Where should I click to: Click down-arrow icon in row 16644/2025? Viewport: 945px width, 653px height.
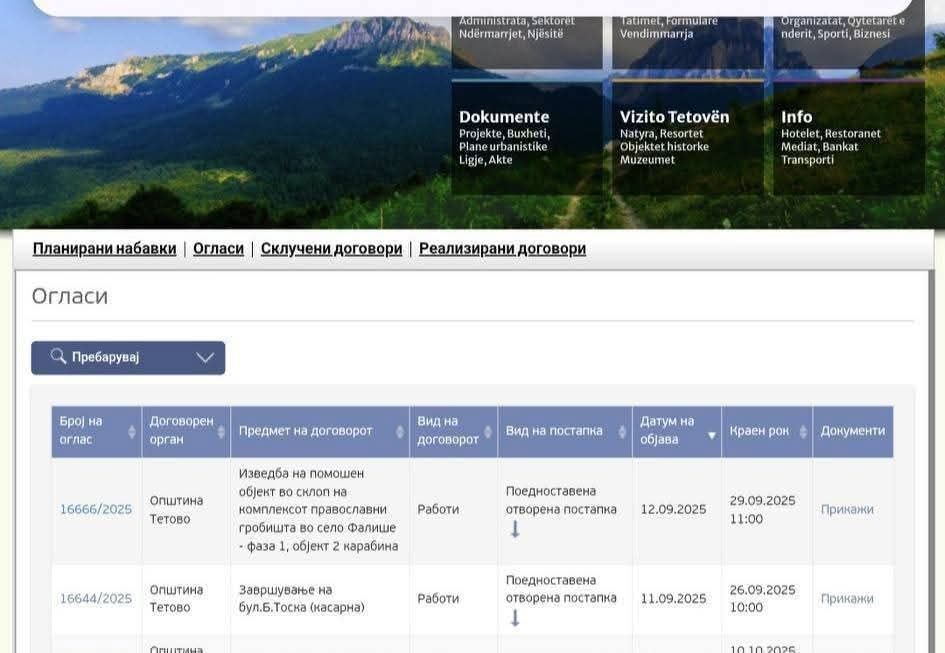click(x=515, y=619)
